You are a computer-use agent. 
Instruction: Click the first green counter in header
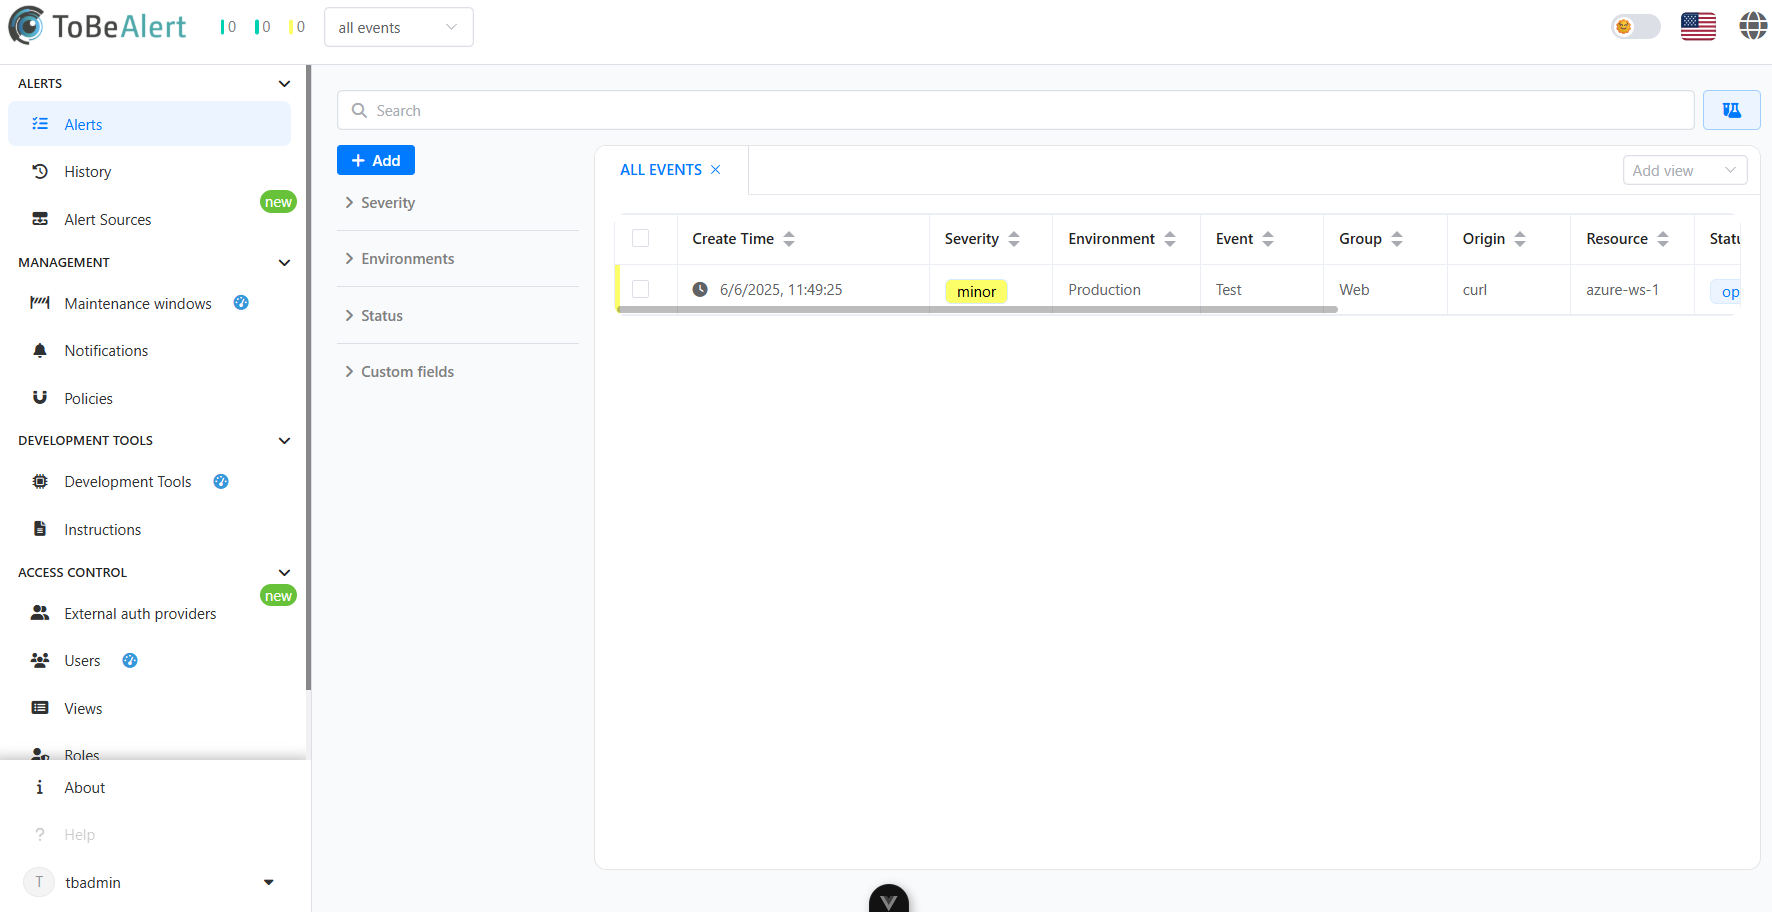[x=228, y=27]
